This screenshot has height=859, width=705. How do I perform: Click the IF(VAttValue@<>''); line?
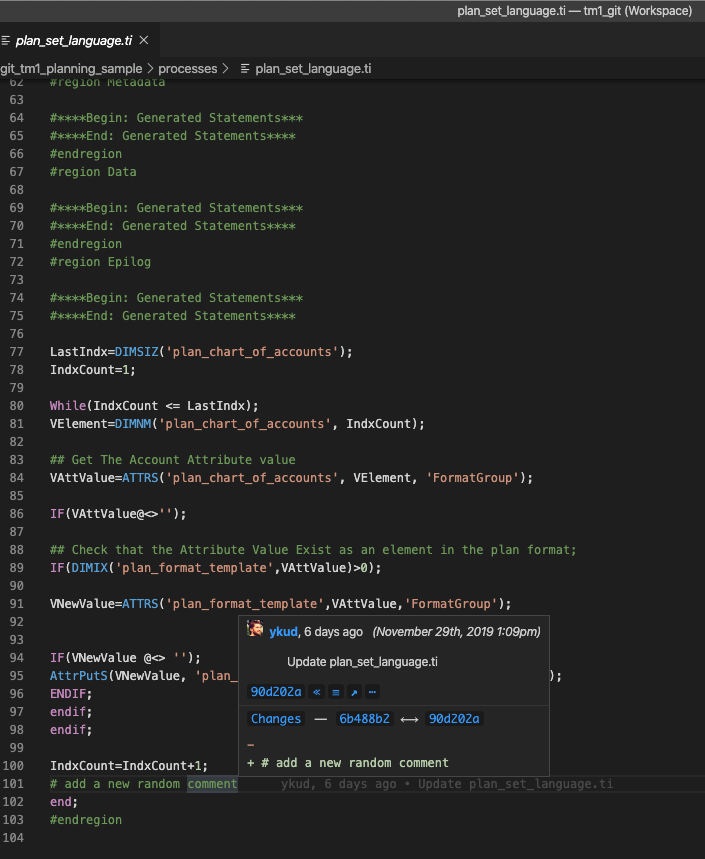118,514
